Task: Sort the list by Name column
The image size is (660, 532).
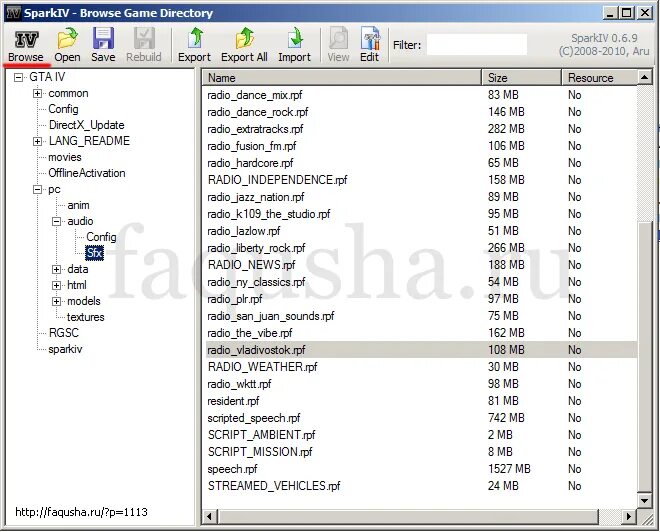Action: 341,78
